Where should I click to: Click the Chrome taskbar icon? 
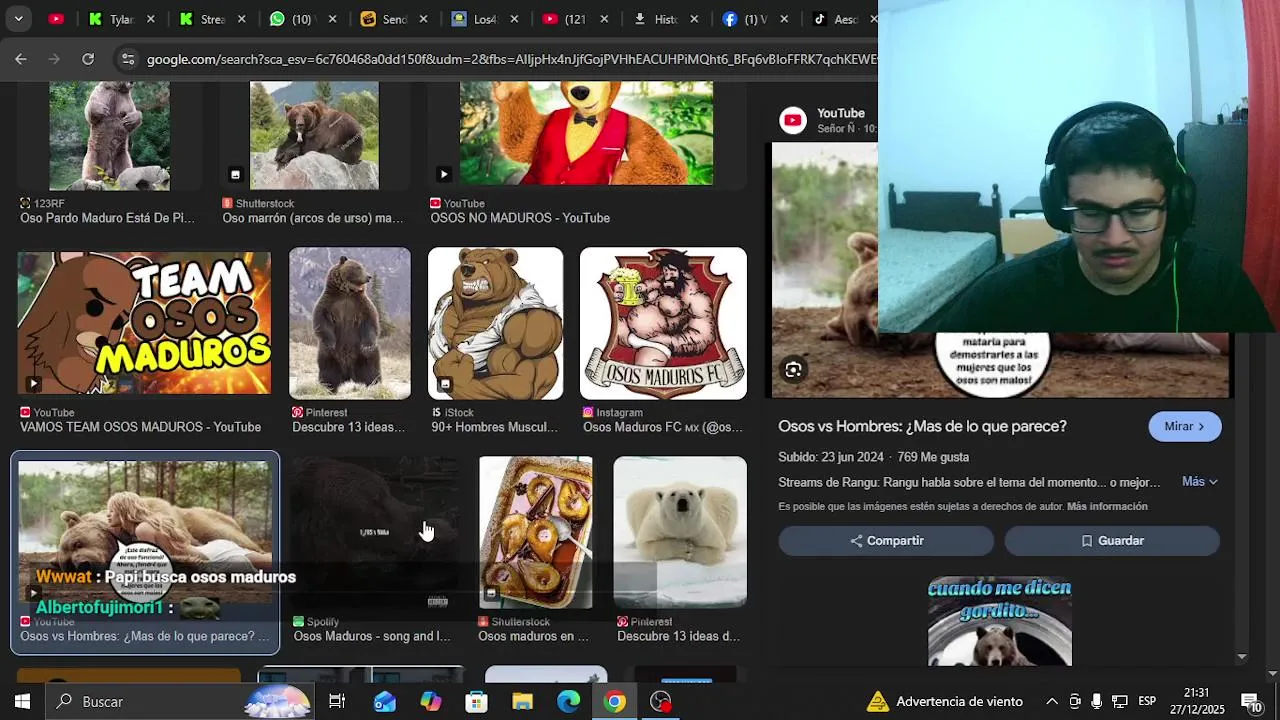point(615,702)
